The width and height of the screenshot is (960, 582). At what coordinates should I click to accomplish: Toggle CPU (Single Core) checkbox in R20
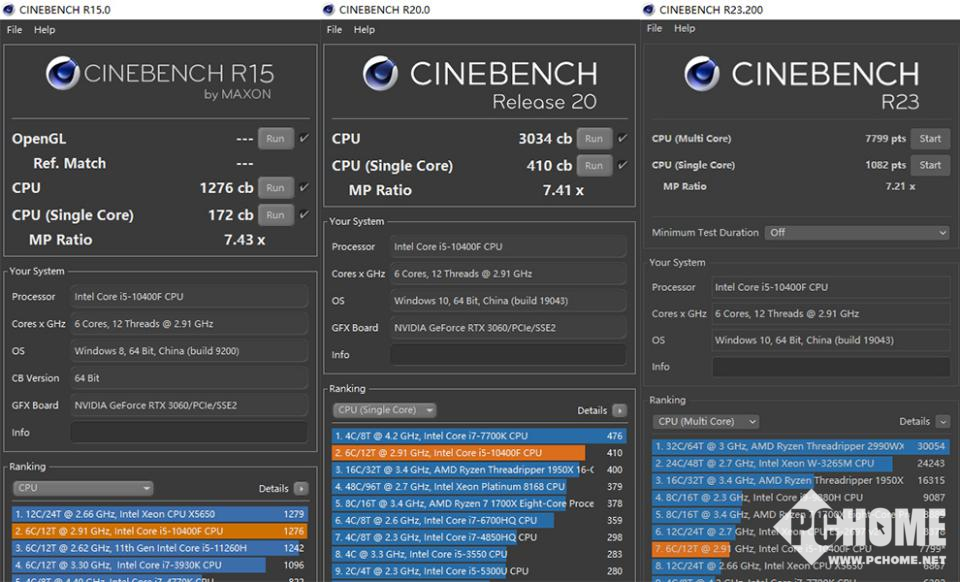point(623,165)
